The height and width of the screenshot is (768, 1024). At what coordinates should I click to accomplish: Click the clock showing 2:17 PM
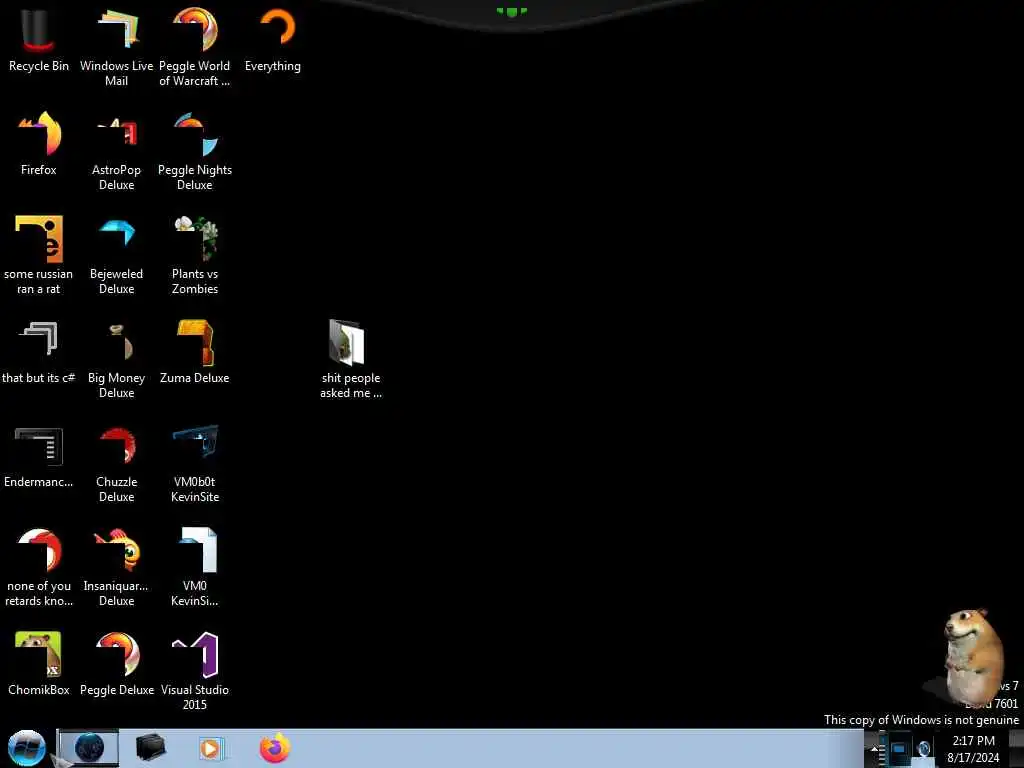tap(973, 749)
